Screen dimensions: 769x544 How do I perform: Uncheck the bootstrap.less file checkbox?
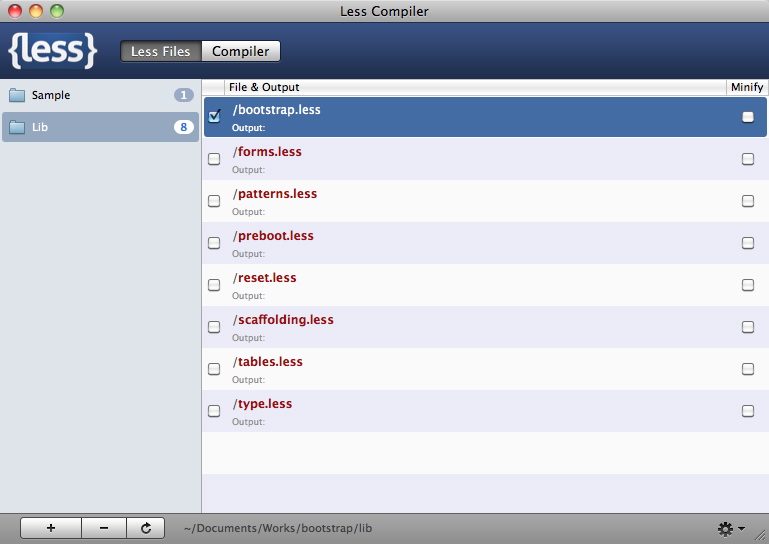[x=214, y=117]
